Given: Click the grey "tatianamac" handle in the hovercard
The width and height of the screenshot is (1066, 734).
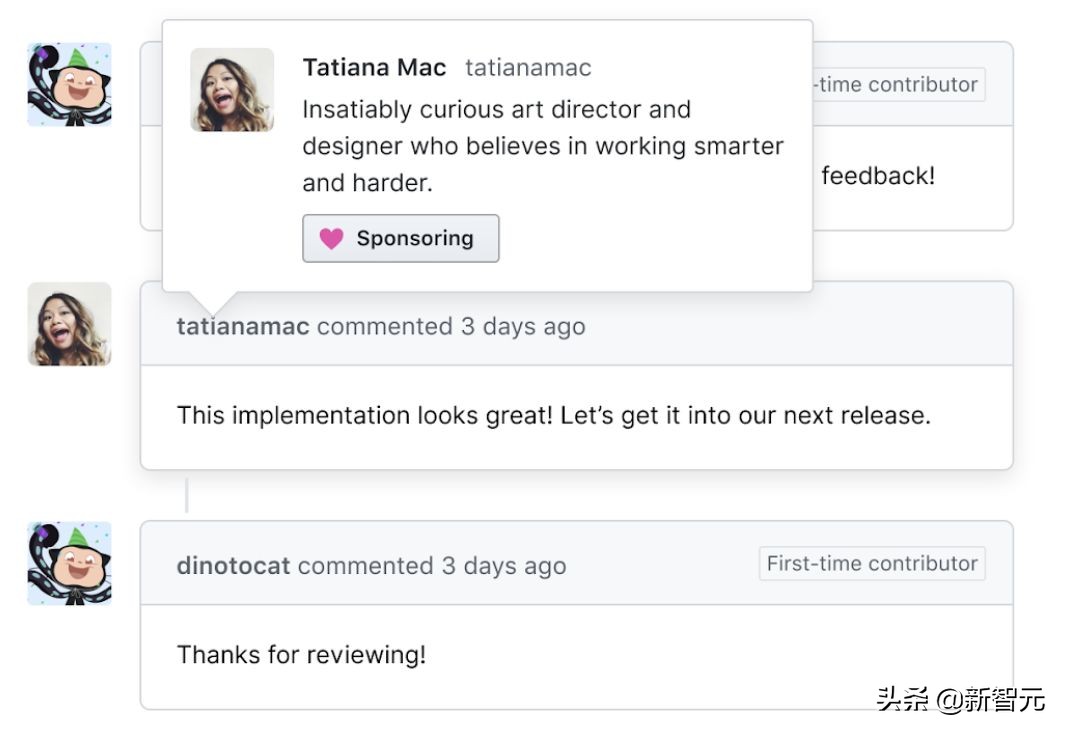Looking at the screenshot, I should [x=528, y=68].
